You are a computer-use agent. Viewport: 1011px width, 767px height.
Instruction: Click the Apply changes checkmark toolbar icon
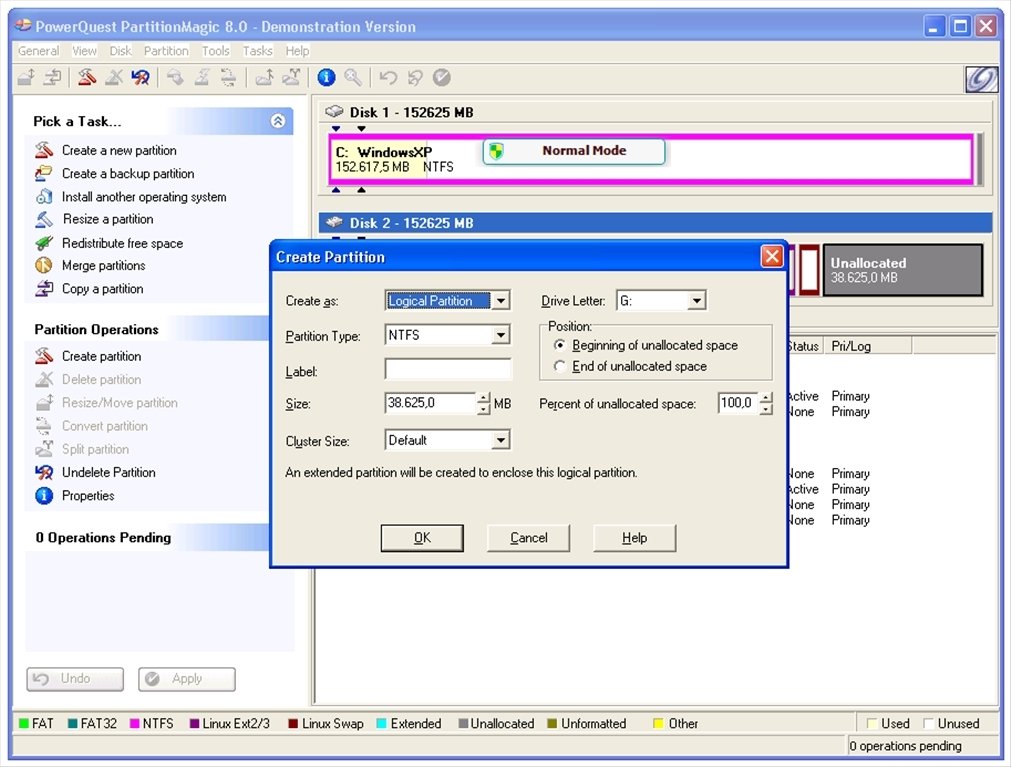click(442, 78)
